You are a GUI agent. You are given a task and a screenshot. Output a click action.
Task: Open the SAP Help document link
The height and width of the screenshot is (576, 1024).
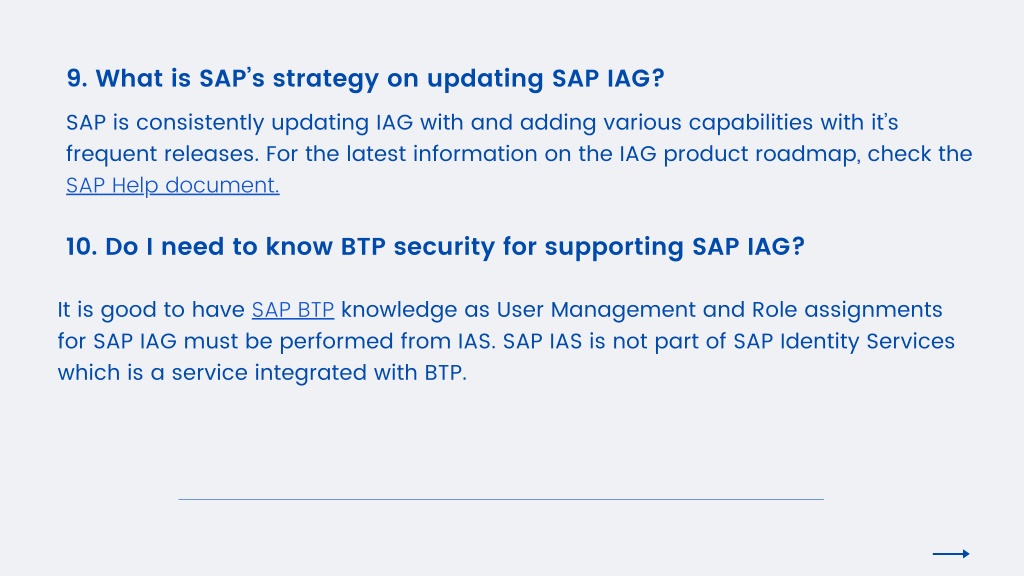172,185
